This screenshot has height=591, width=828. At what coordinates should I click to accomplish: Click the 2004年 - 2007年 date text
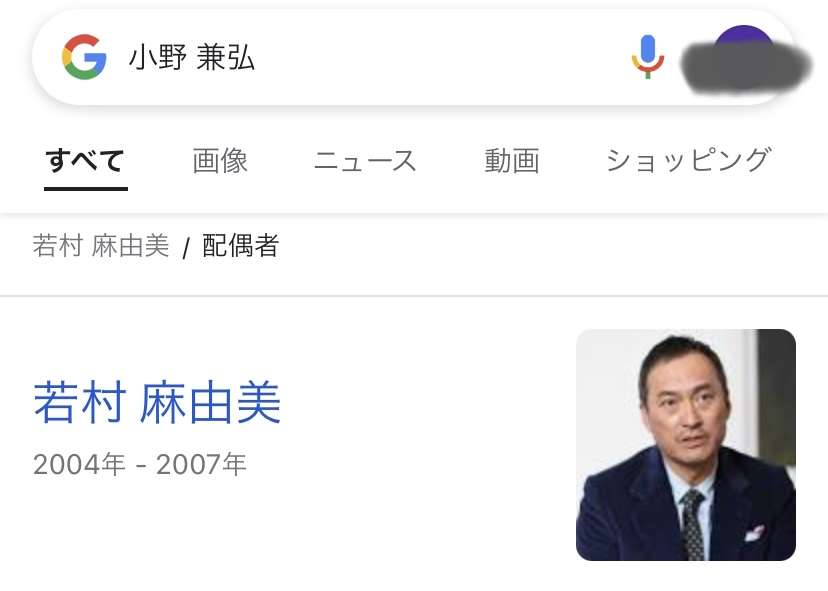pos(140,464)
